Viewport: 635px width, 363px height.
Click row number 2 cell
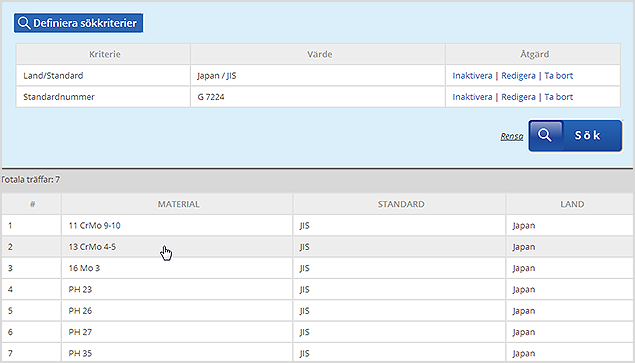[x=32, y=247]
